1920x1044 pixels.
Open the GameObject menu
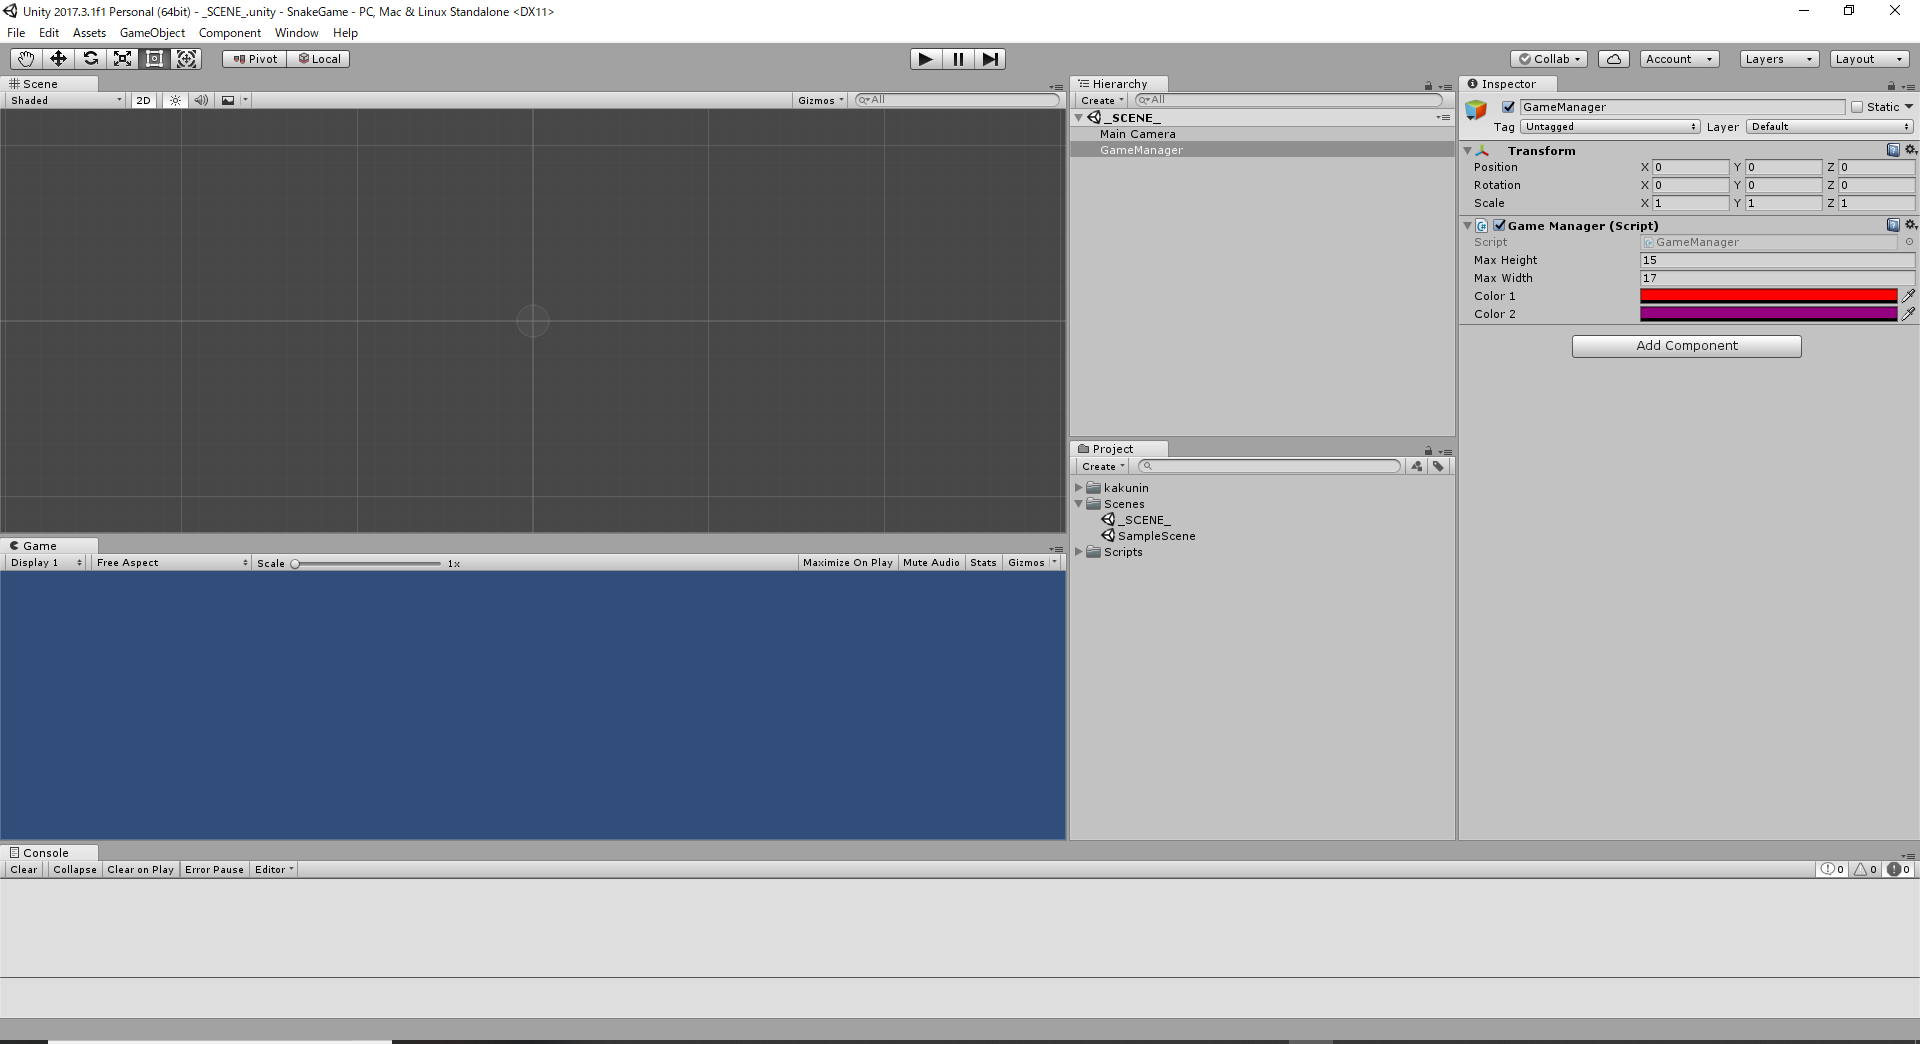(x=152, y=33)
